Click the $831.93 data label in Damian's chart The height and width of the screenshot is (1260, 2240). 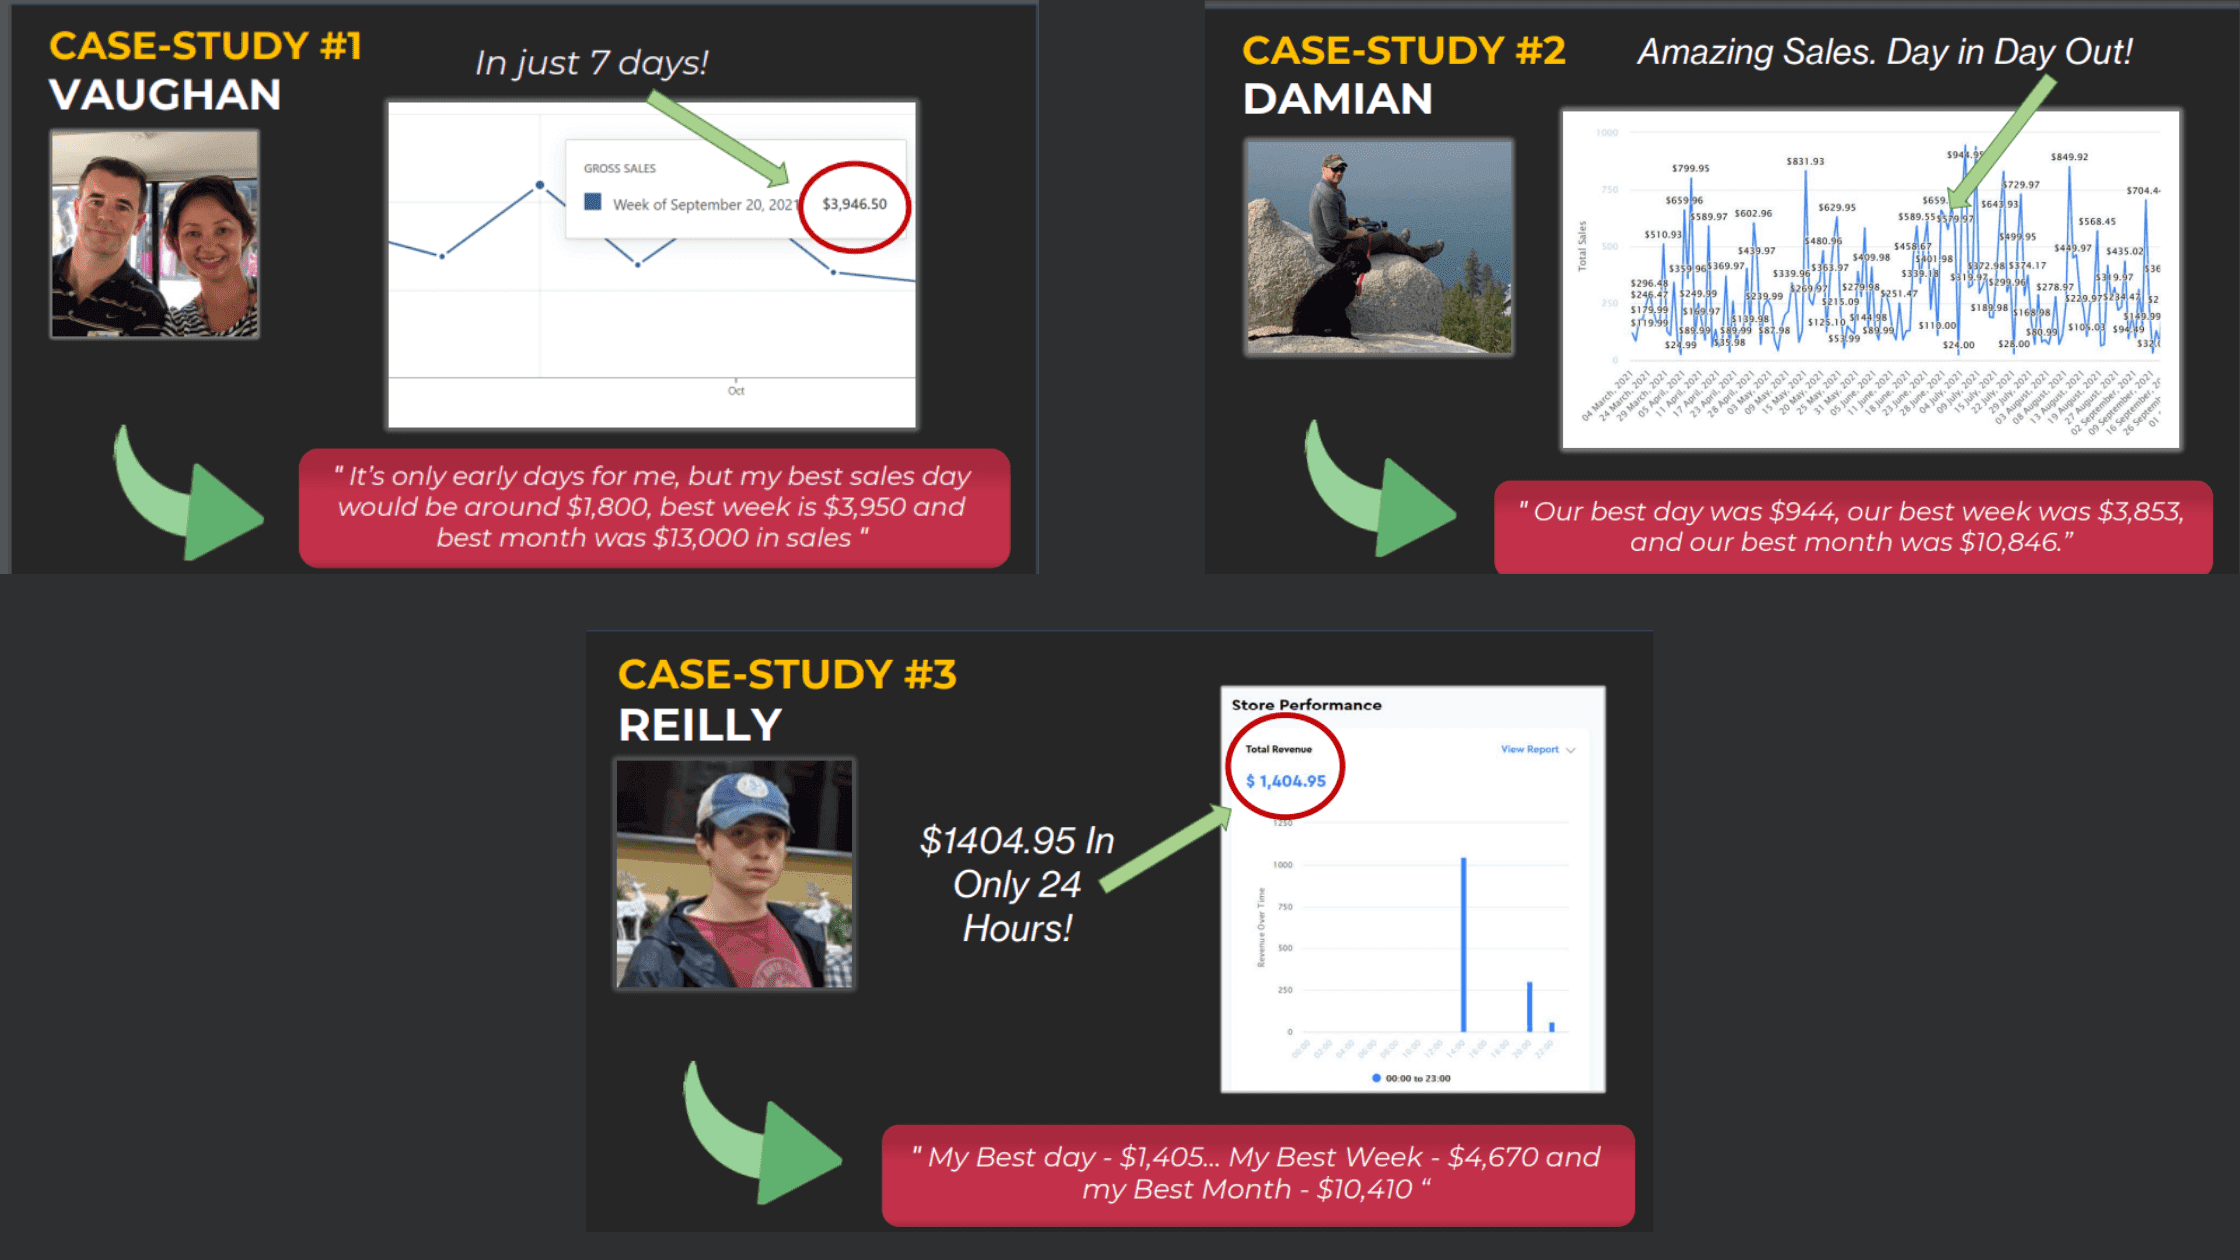tap(1805, 161)
